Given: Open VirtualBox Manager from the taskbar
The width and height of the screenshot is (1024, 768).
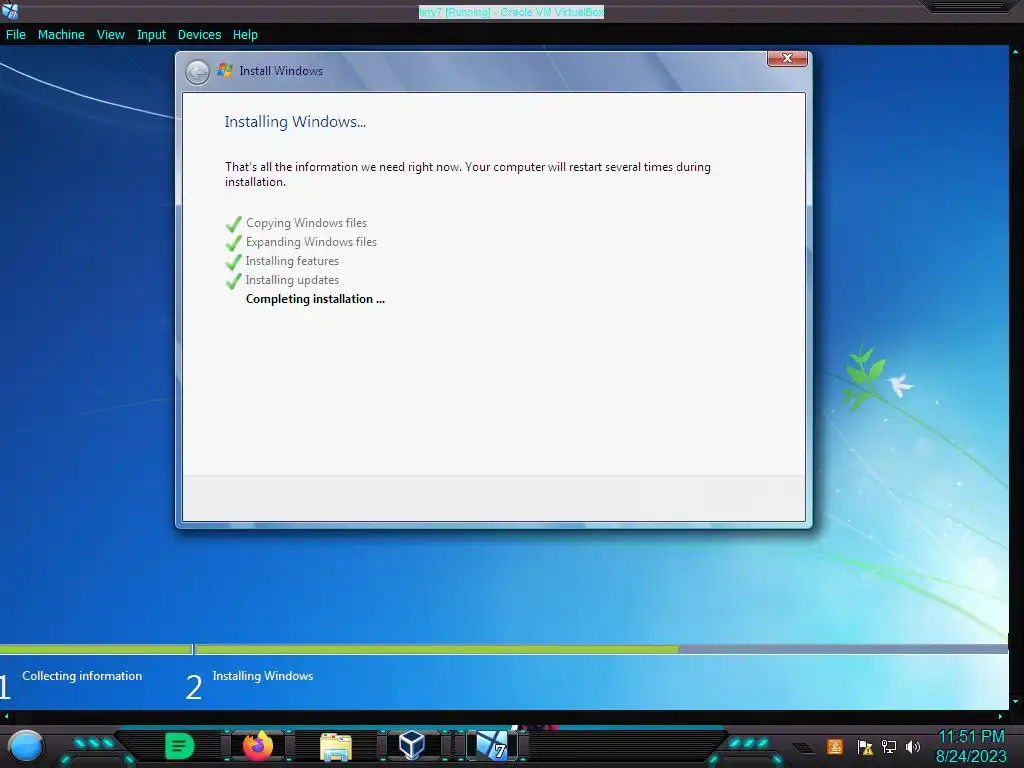Looking at the screenshot, I should click(x=412, y=745).
